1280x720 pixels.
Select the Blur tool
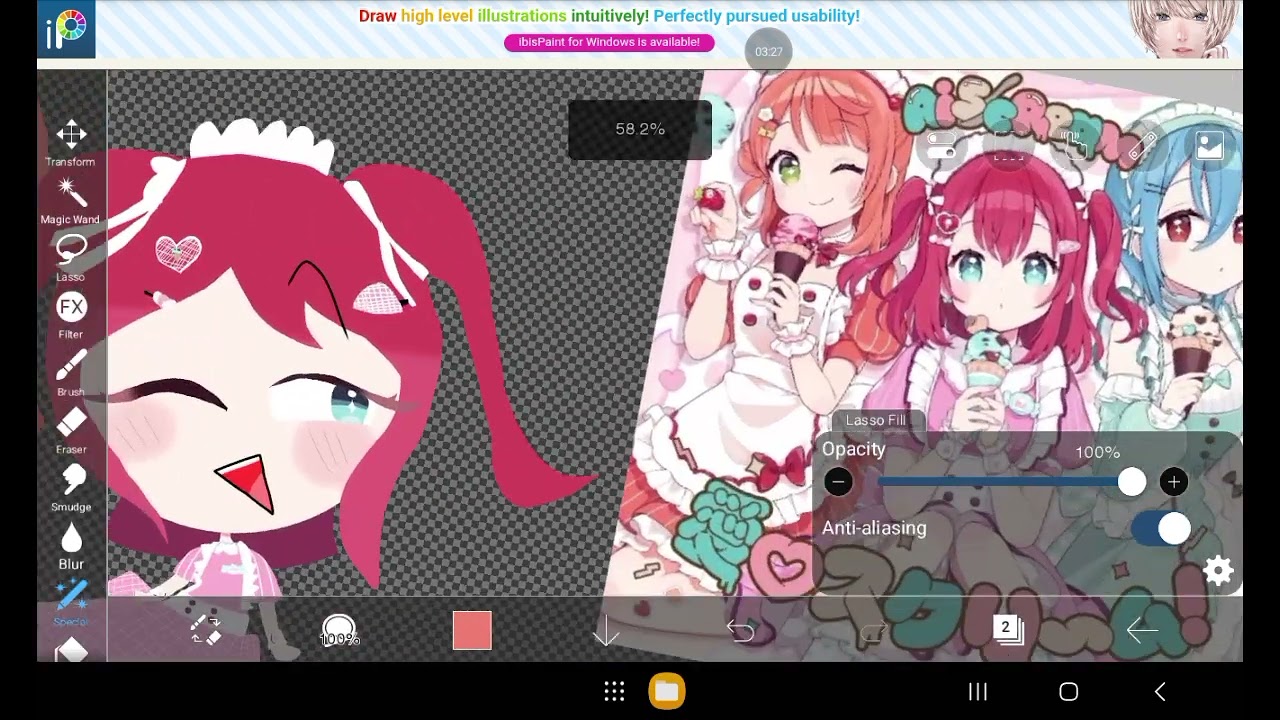point(71,545)
